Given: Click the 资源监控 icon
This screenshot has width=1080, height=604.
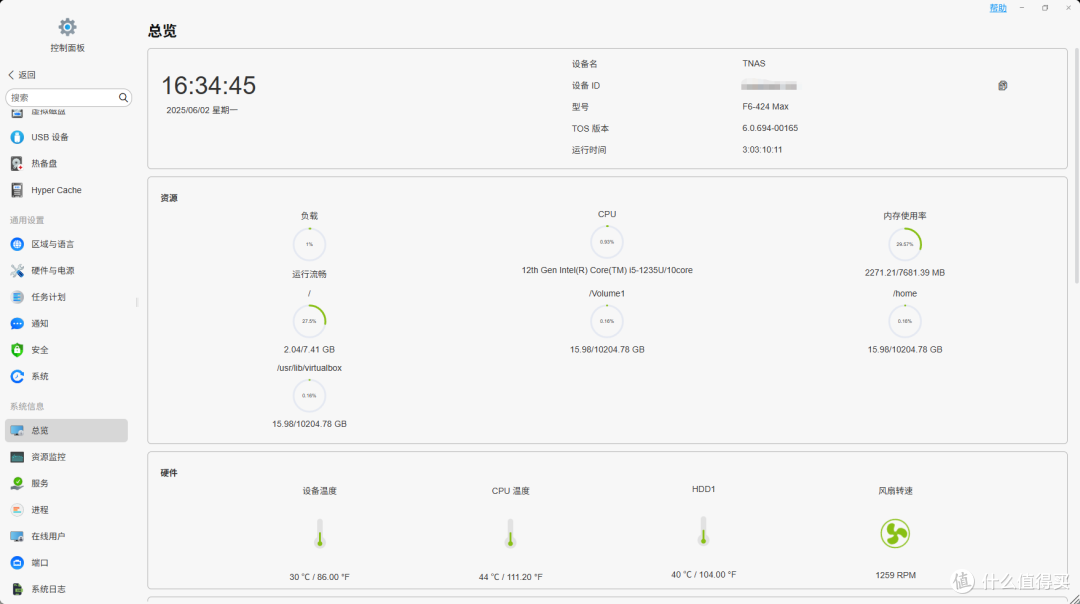Looking at the screenshot, I should [x=17, y=457].
